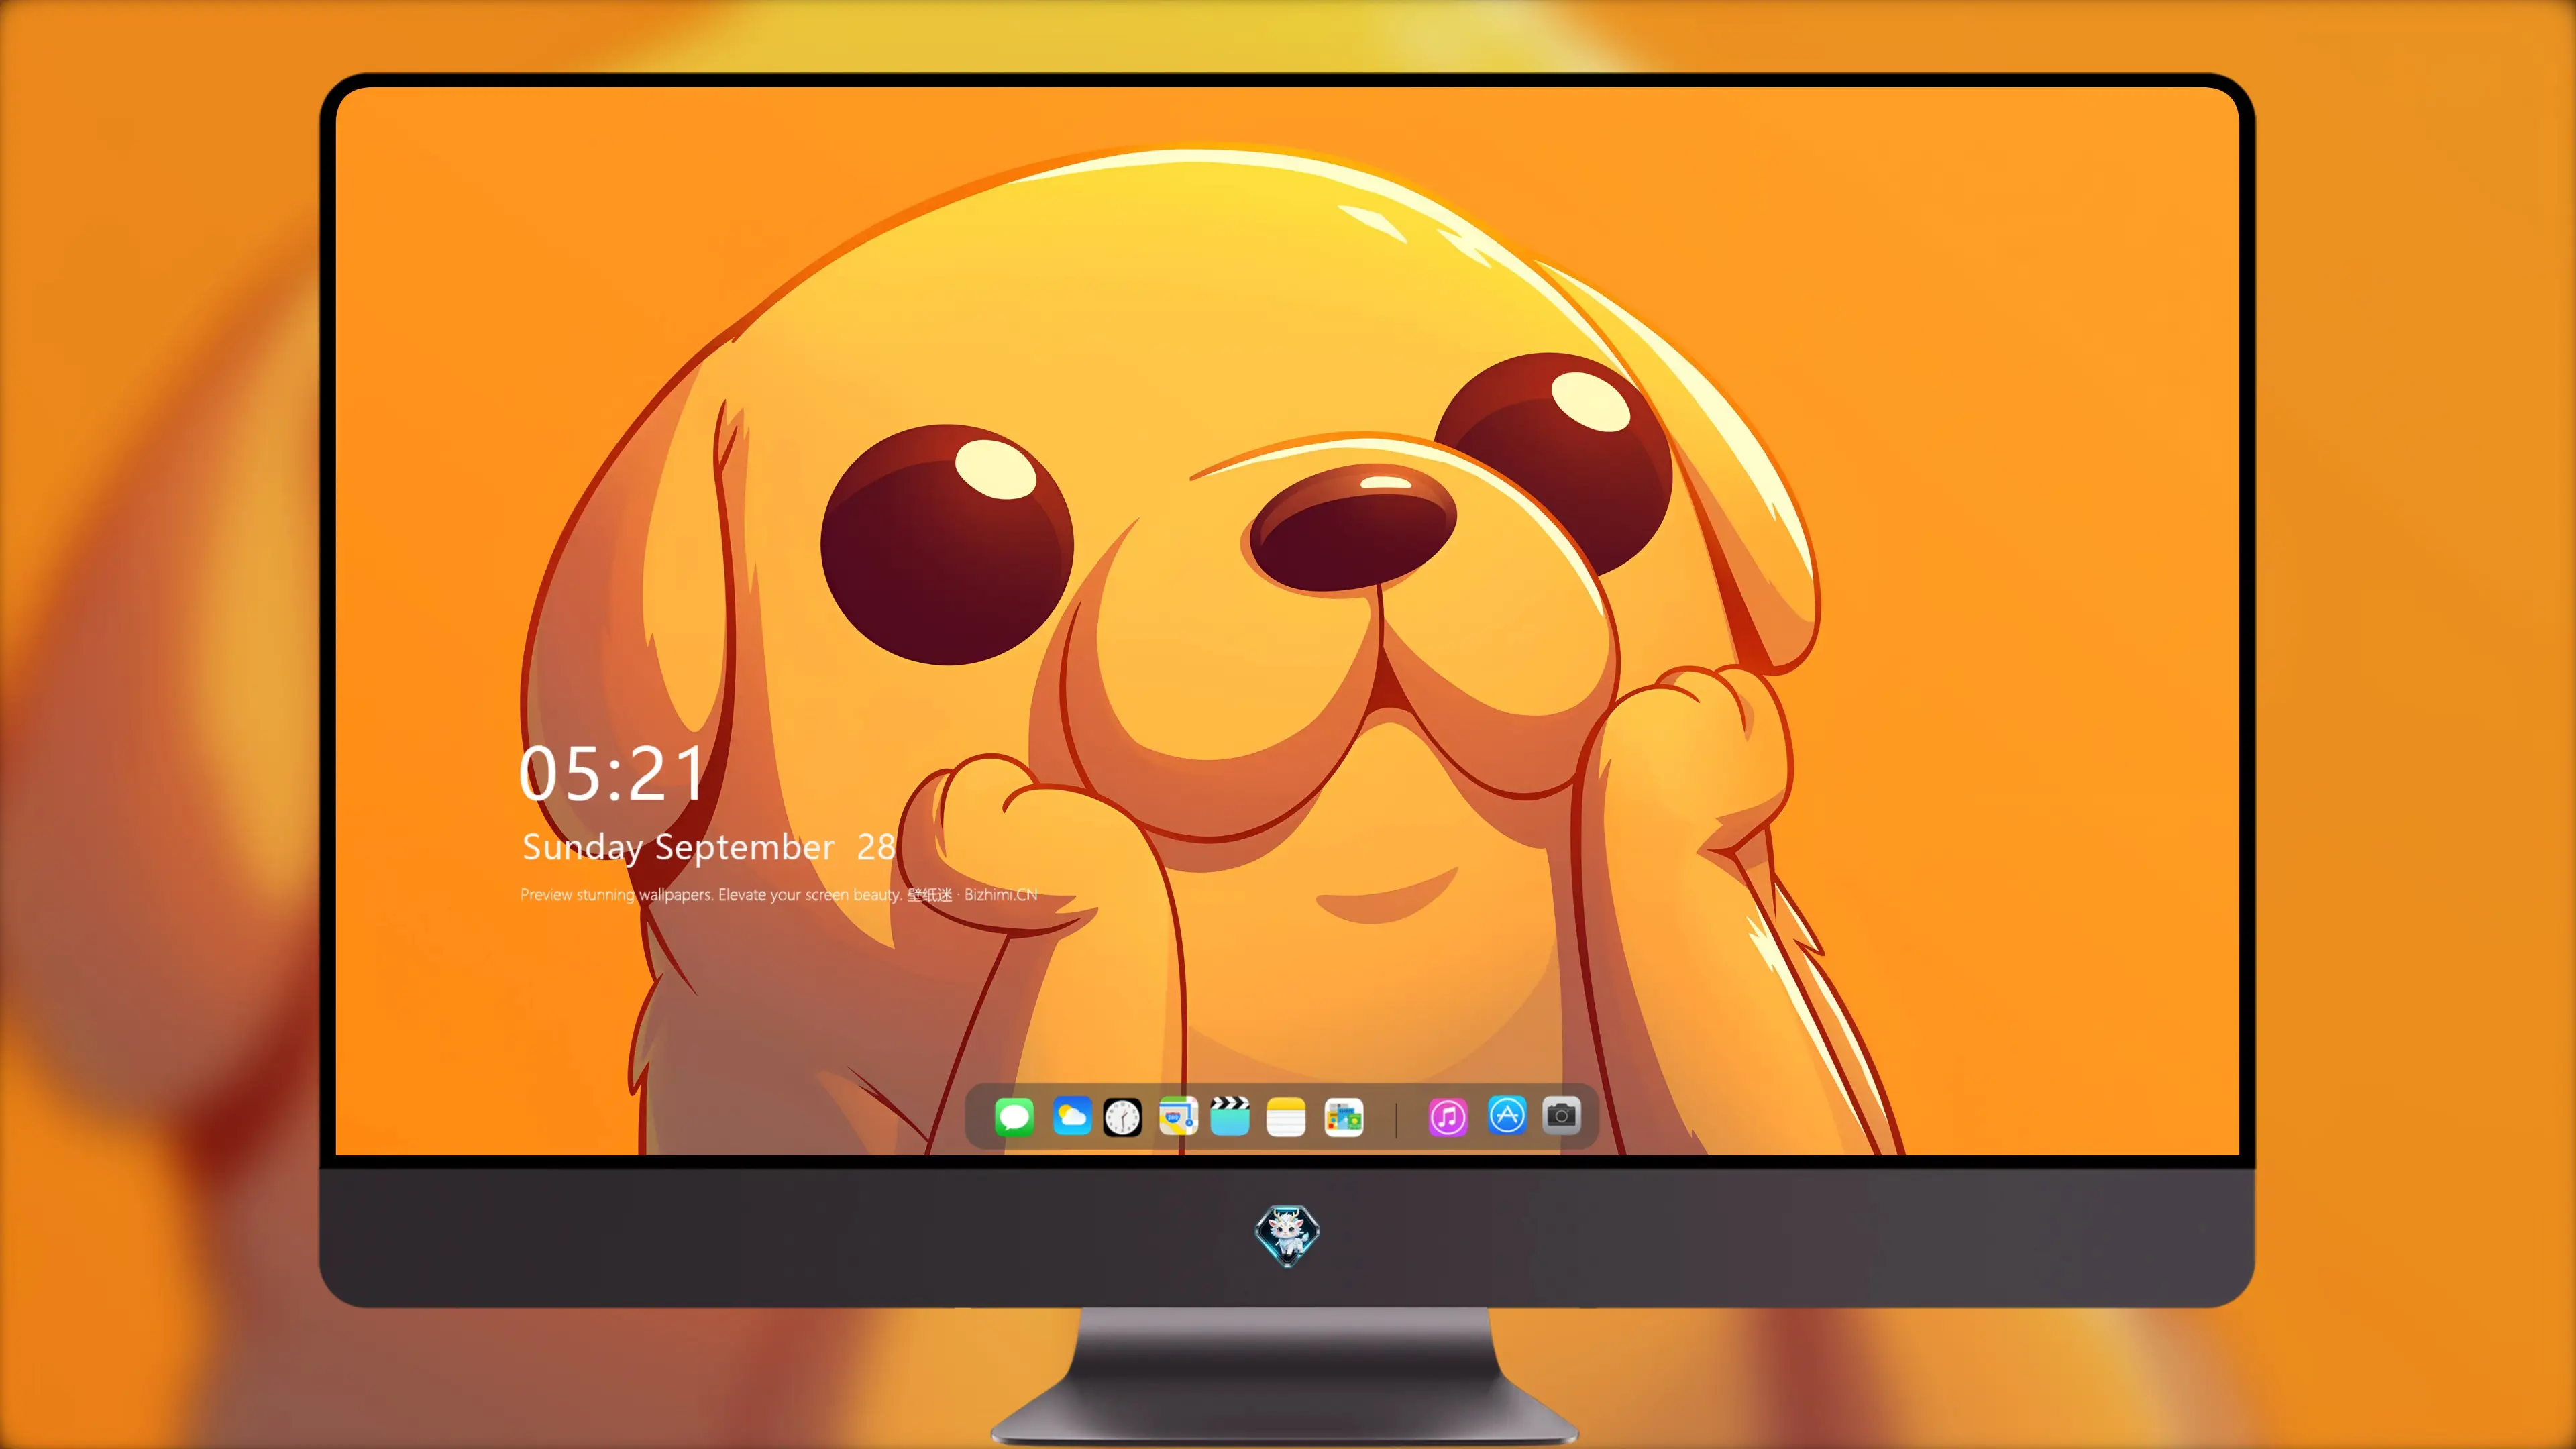This screenshot has width=2576, height=1449.
Task: Launch the Weather app from the dock
Action: pos(1071,1117)
